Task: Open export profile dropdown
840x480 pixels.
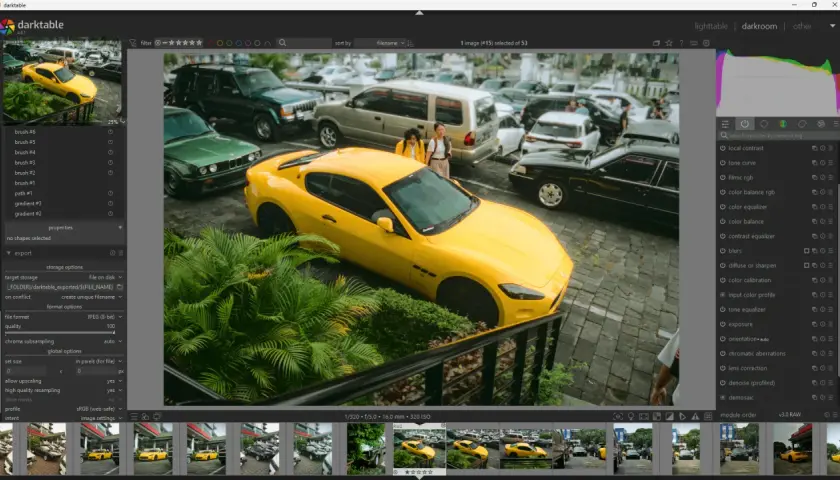Action: (x=64, y=409)
